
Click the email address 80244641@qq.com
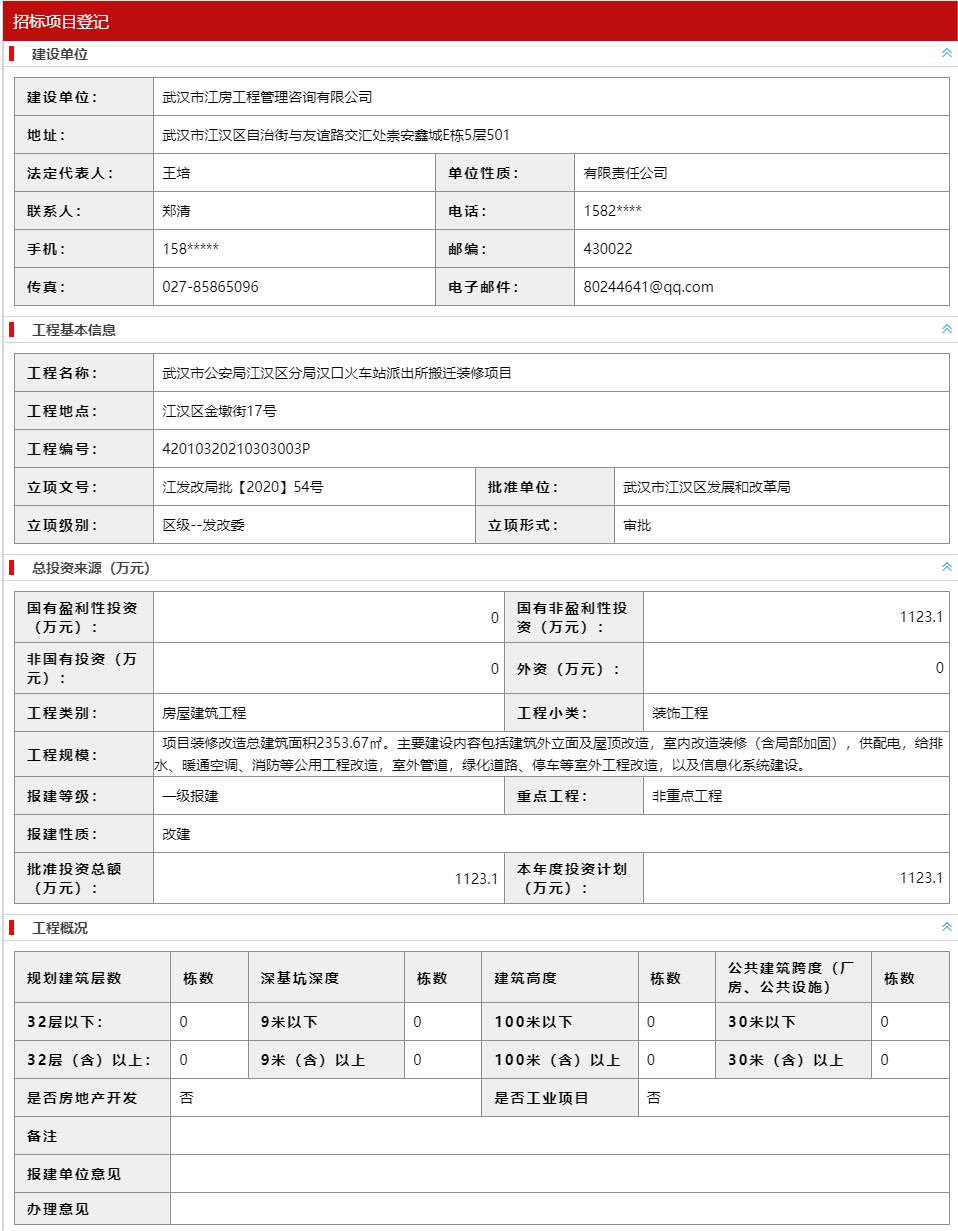click(648, 287)
